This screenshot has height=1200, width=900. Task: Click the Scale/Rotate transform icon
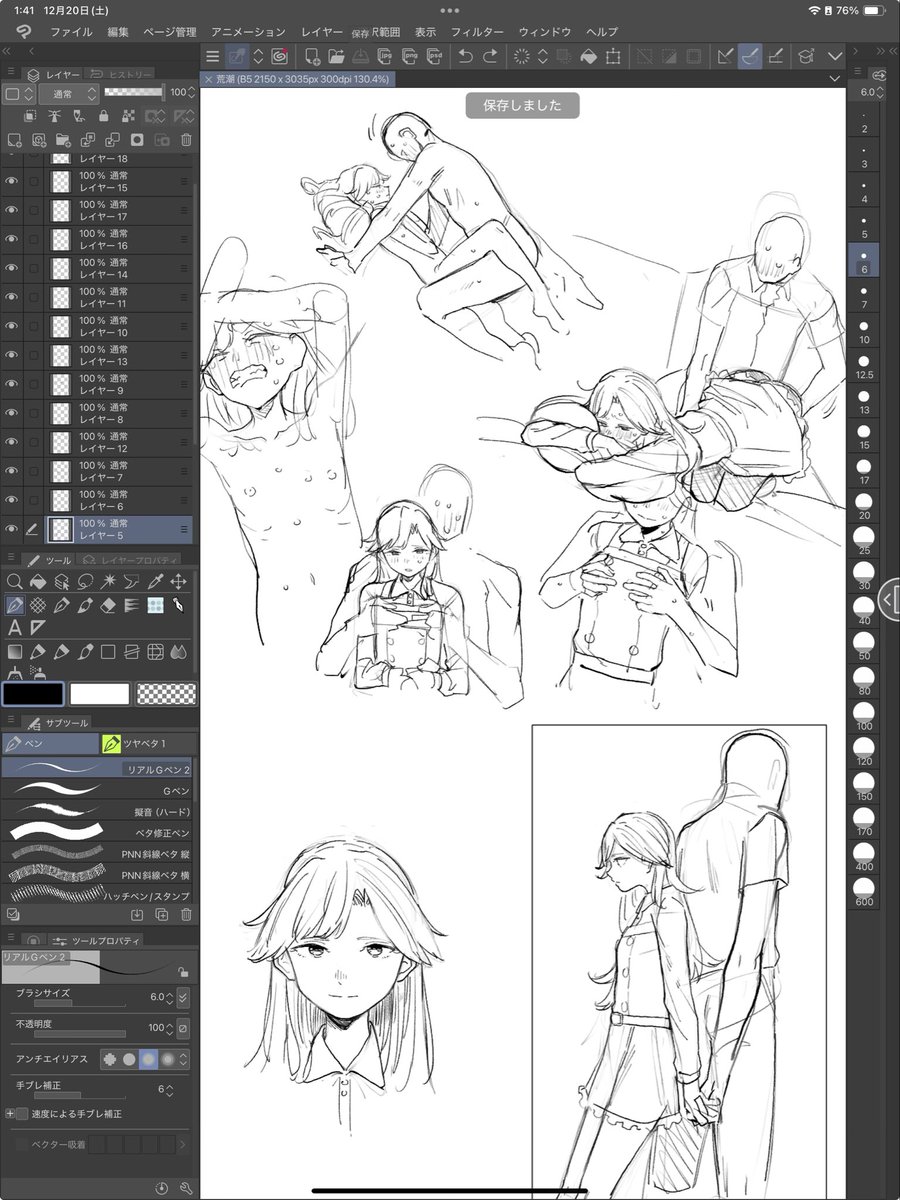click(613, 57)
